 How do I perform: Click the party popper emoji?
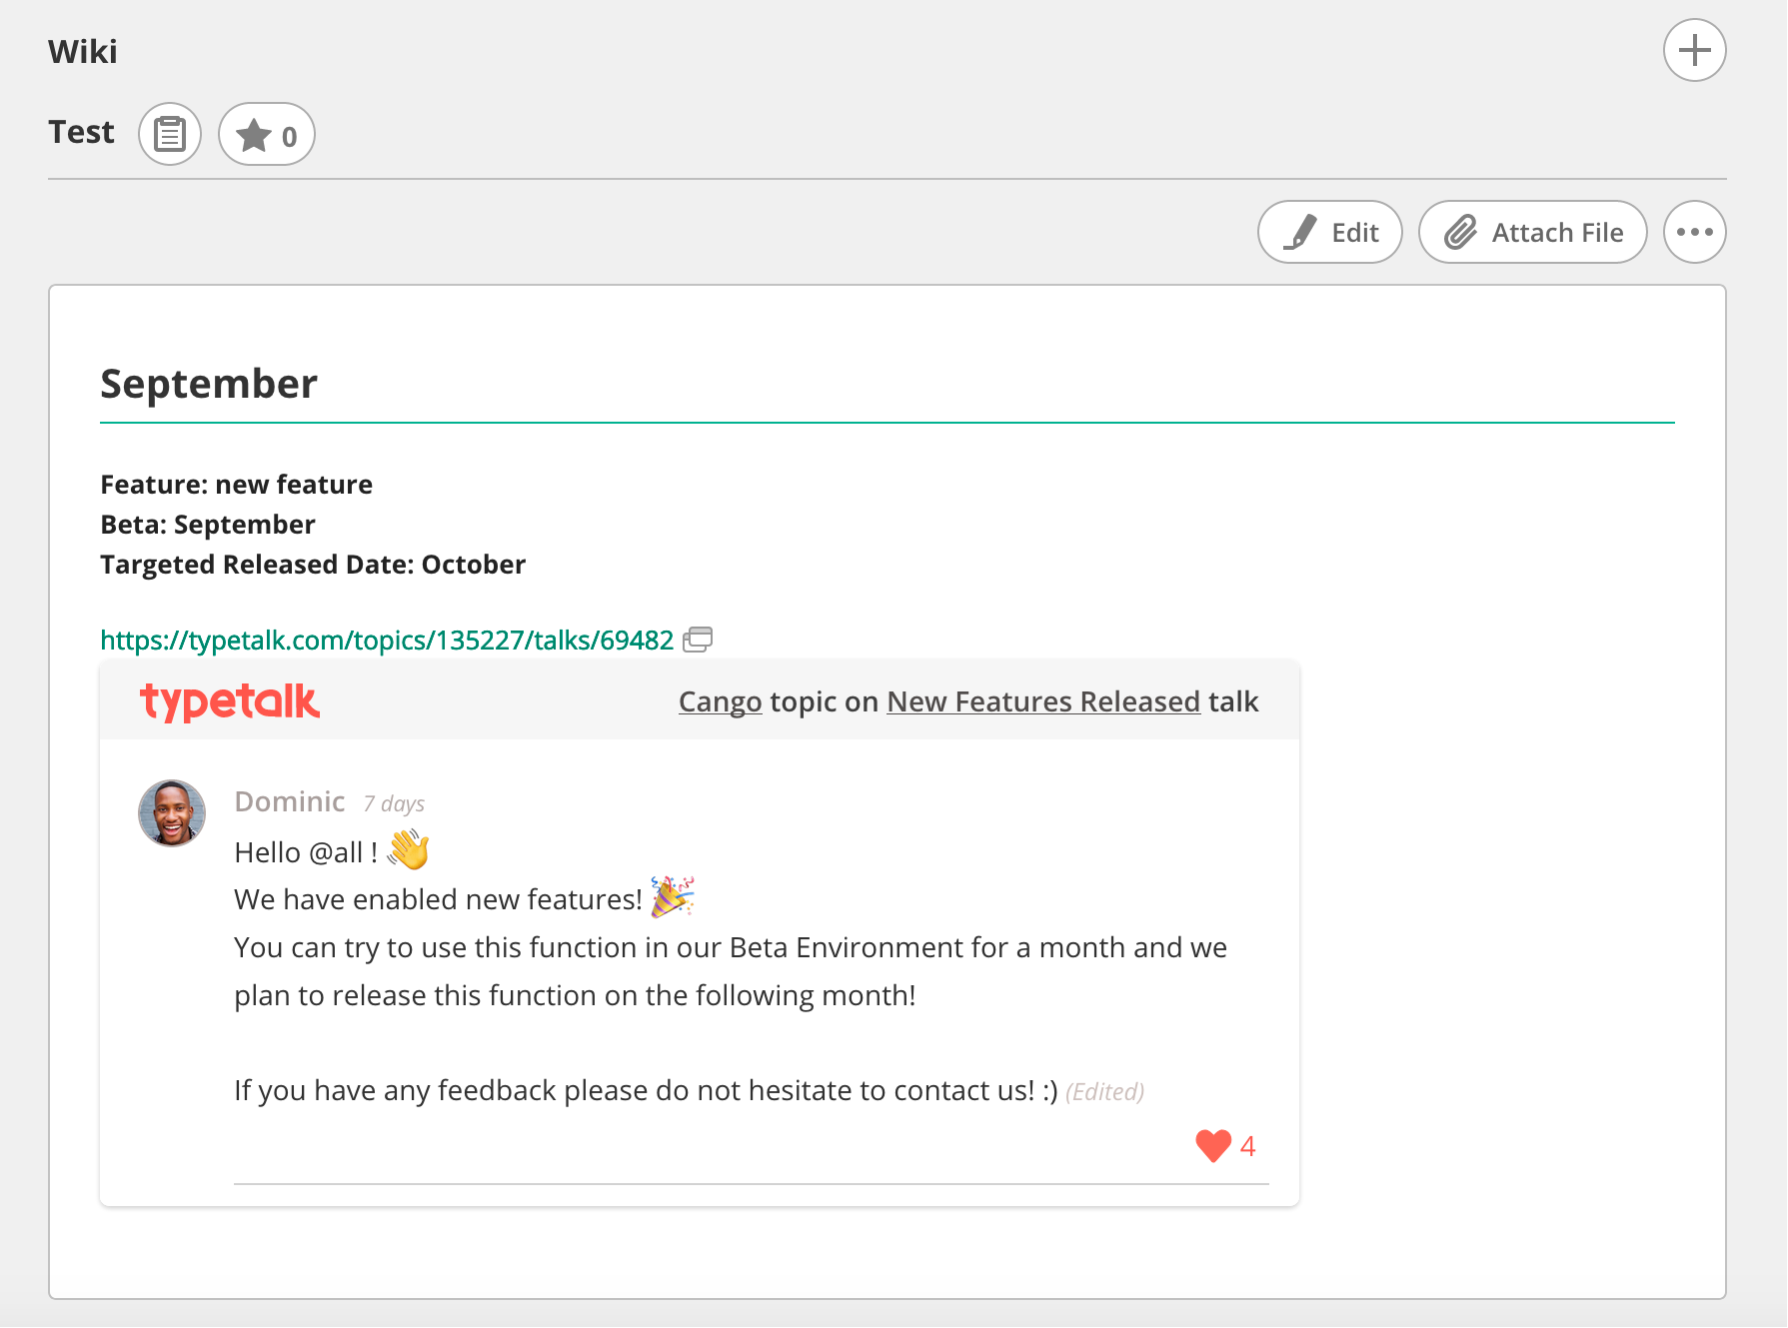click(x=672, y=897)
